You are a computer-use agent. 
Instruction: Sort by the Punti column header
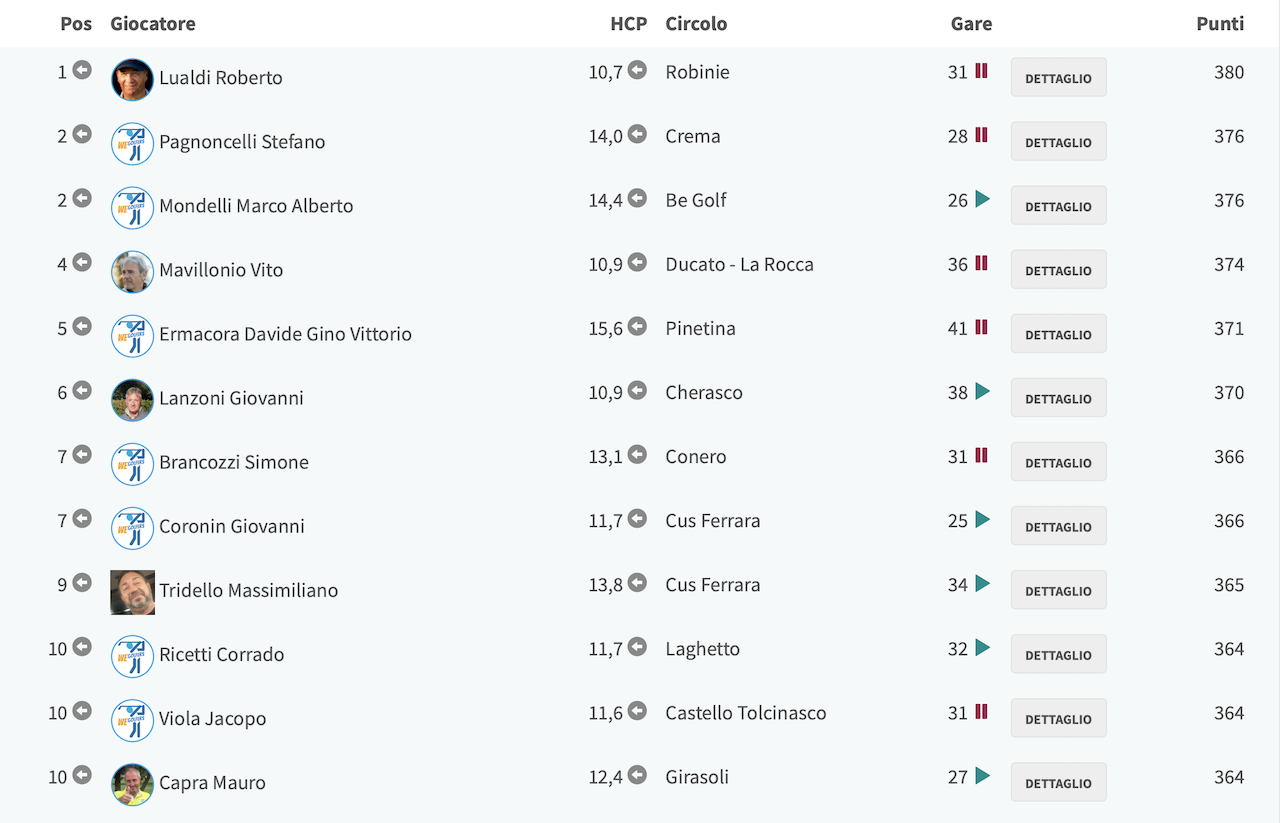click(1220, 23)
